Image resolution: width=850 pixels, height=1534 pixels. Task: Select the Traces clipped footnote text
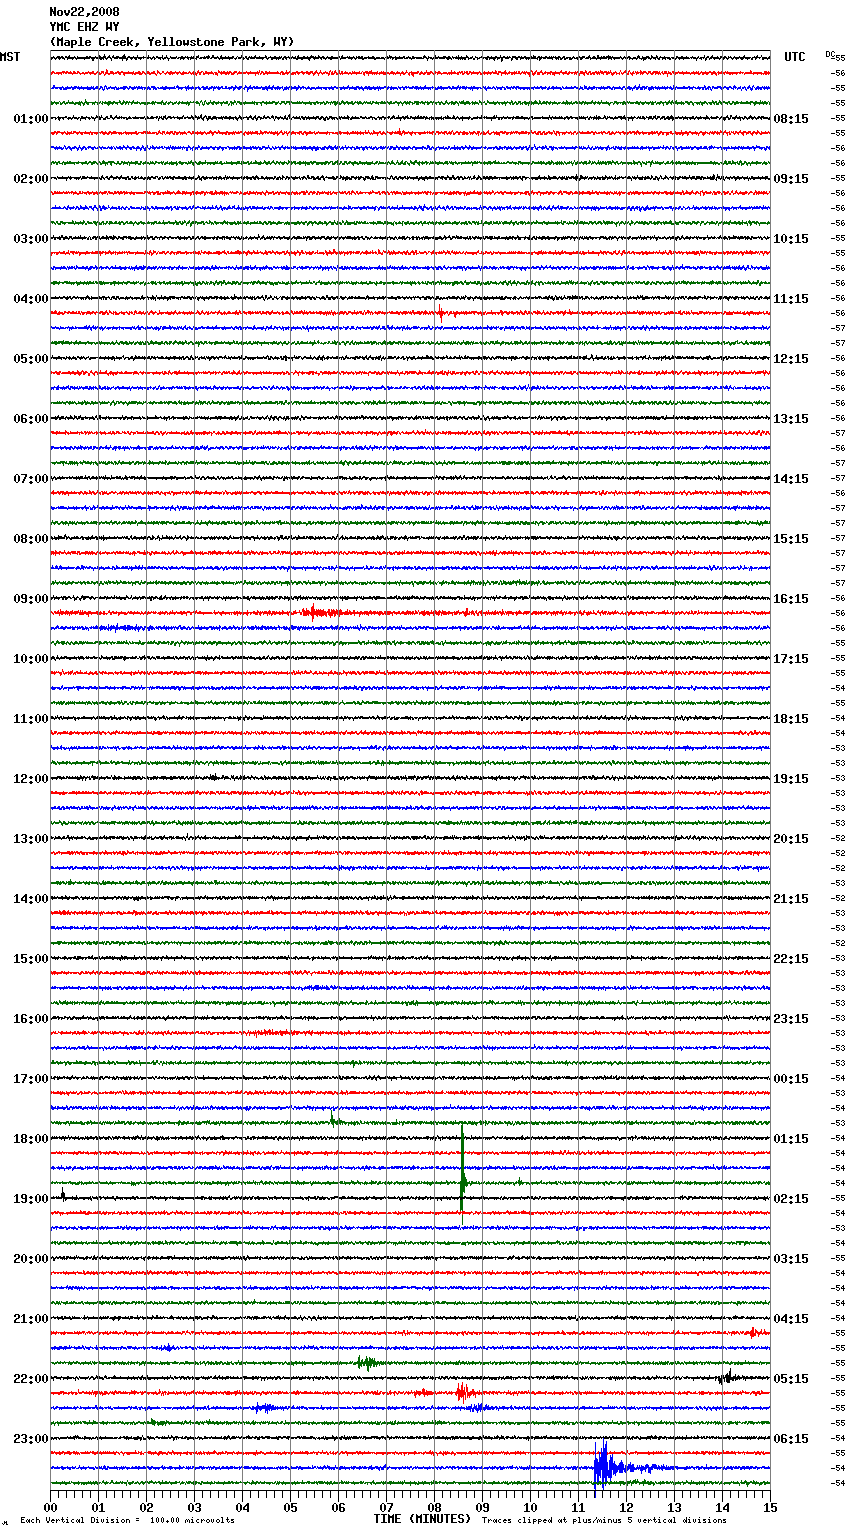pos(604,1520)
